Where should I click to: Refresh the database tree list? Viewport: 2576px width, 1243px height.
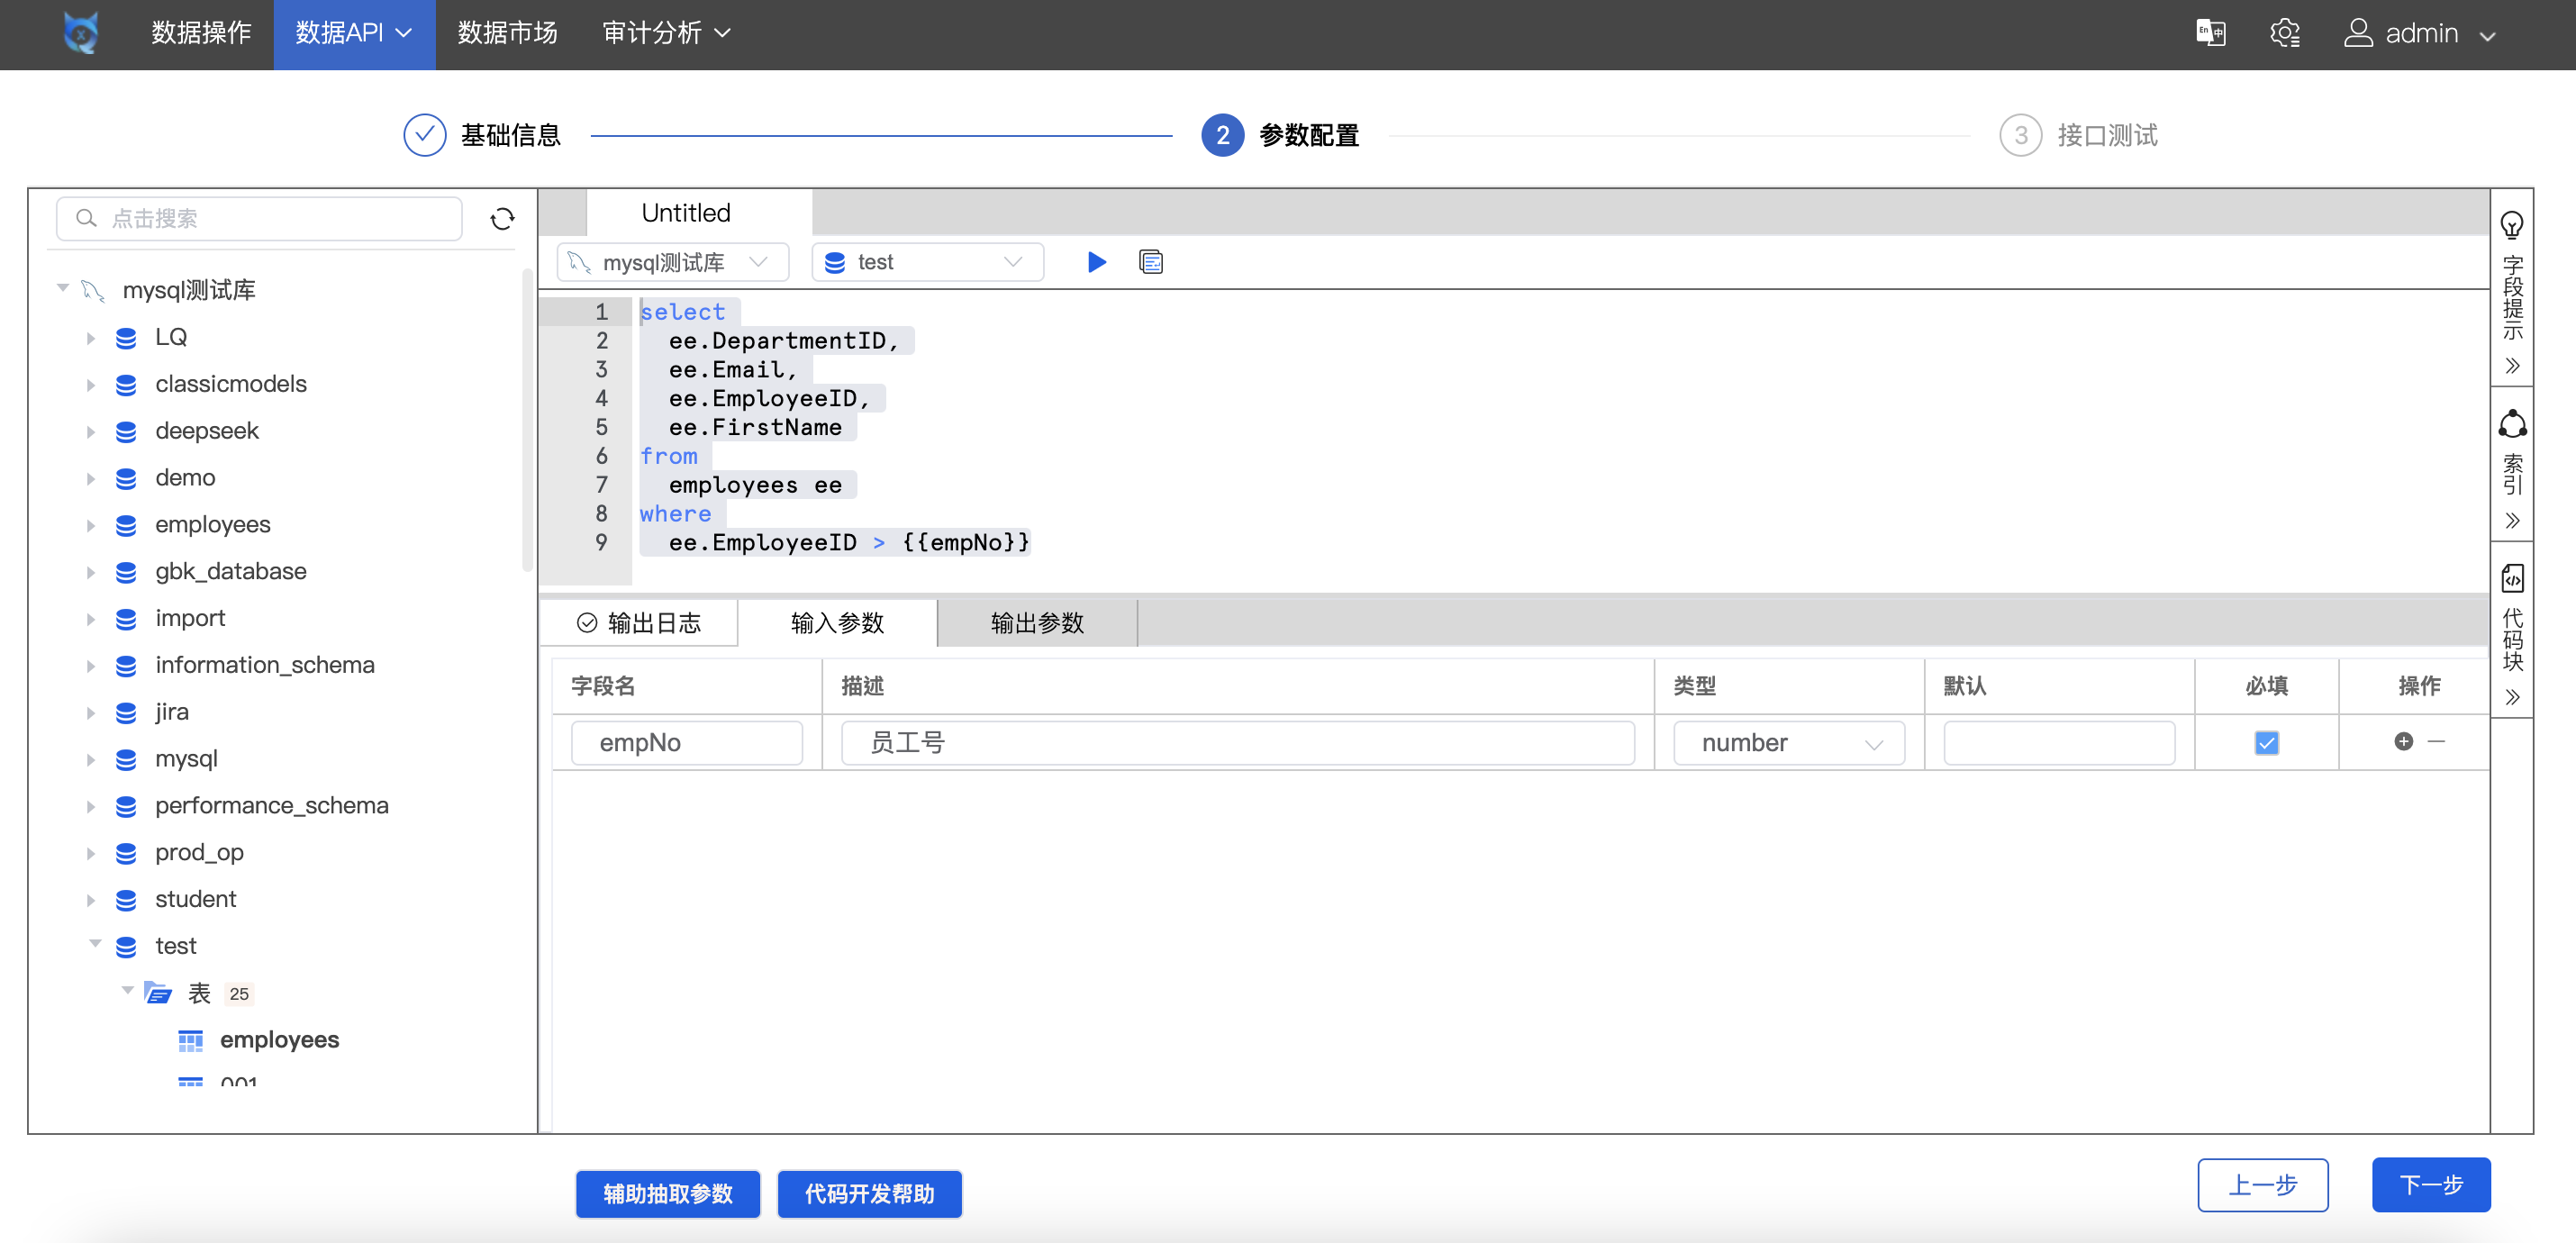[502, 218]
